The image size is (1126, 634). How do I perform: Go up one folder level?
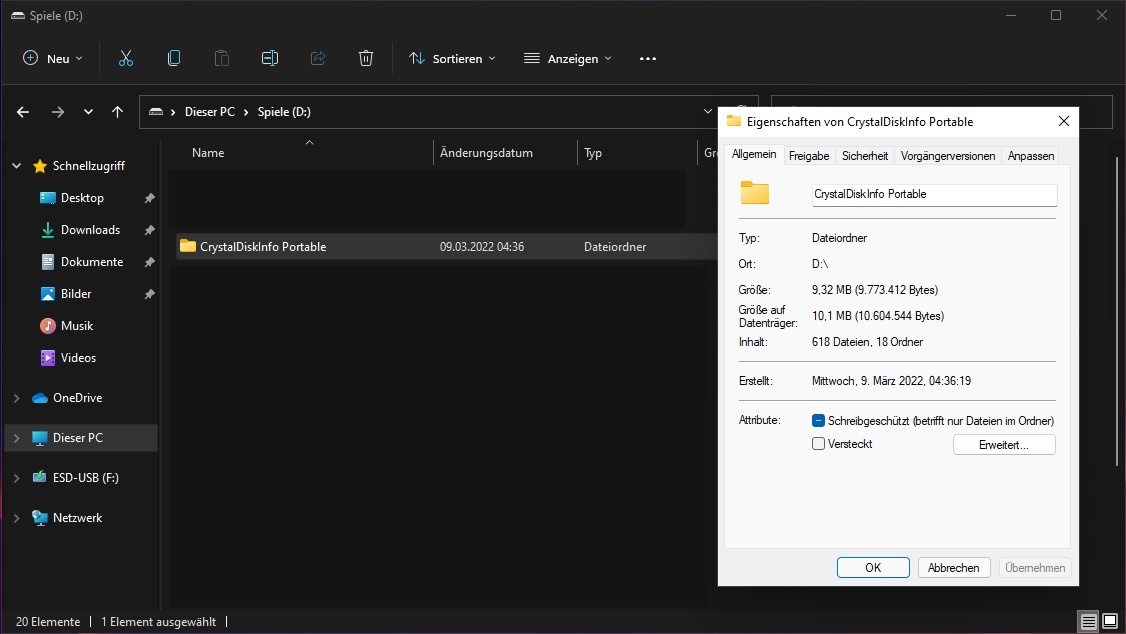(x=118, y=112)
